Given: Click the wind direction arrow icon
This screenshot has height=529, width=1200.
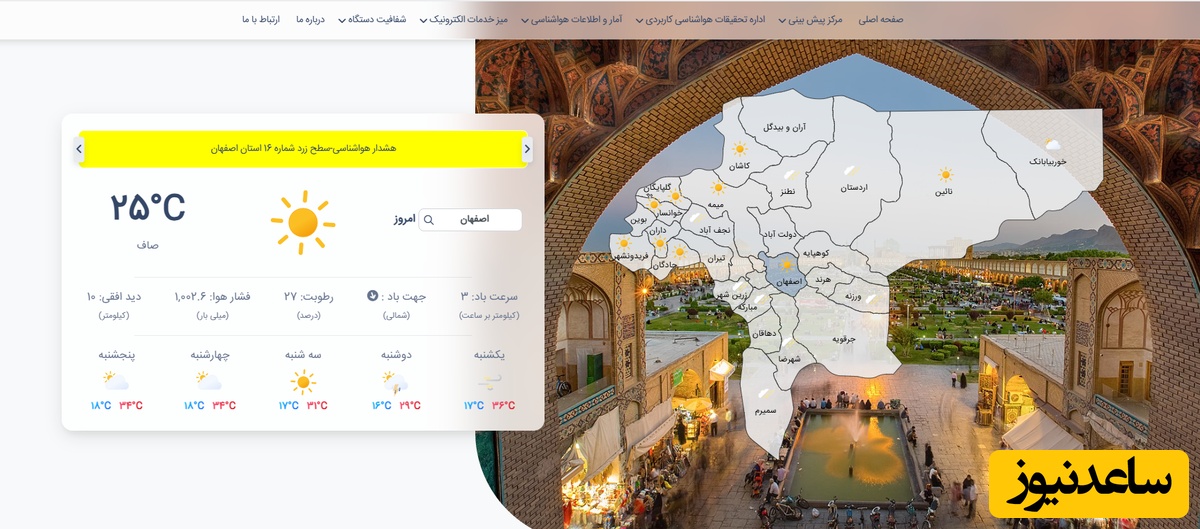Looking at the screenshot, I should coord(373,296).
